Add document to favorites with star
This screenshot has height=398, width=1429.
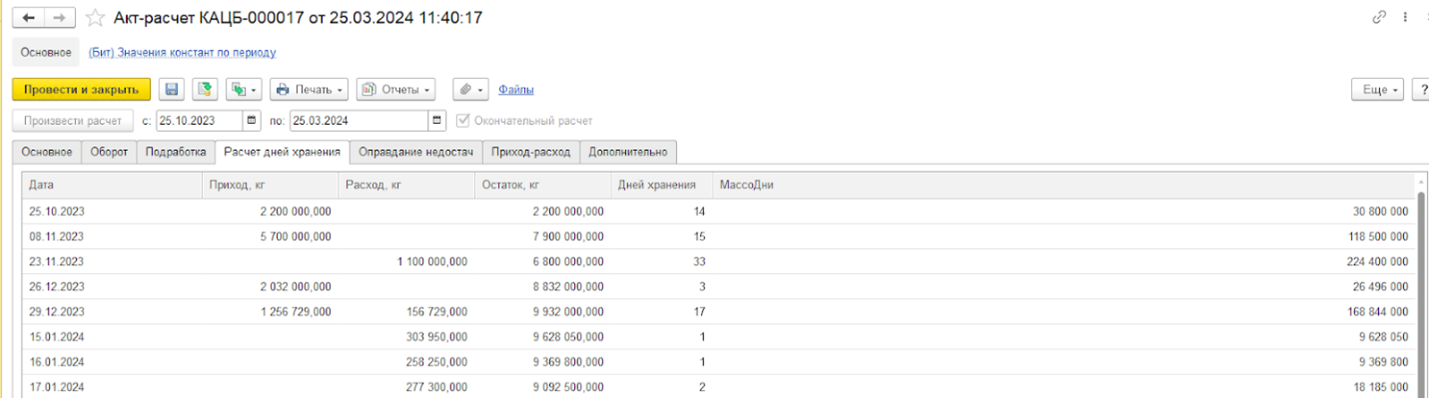click(95, 18)
